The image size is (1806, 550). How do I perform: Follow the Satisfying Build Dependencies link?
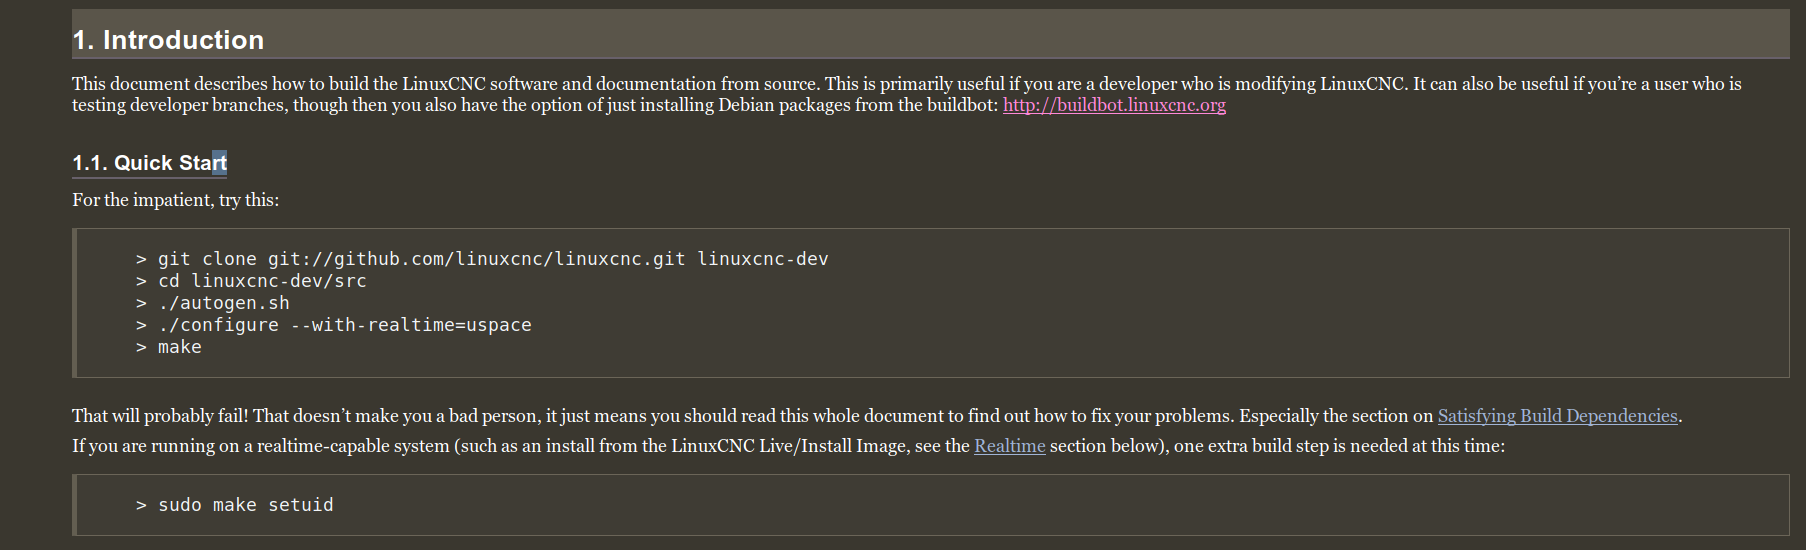click(x=1557, y=416)
